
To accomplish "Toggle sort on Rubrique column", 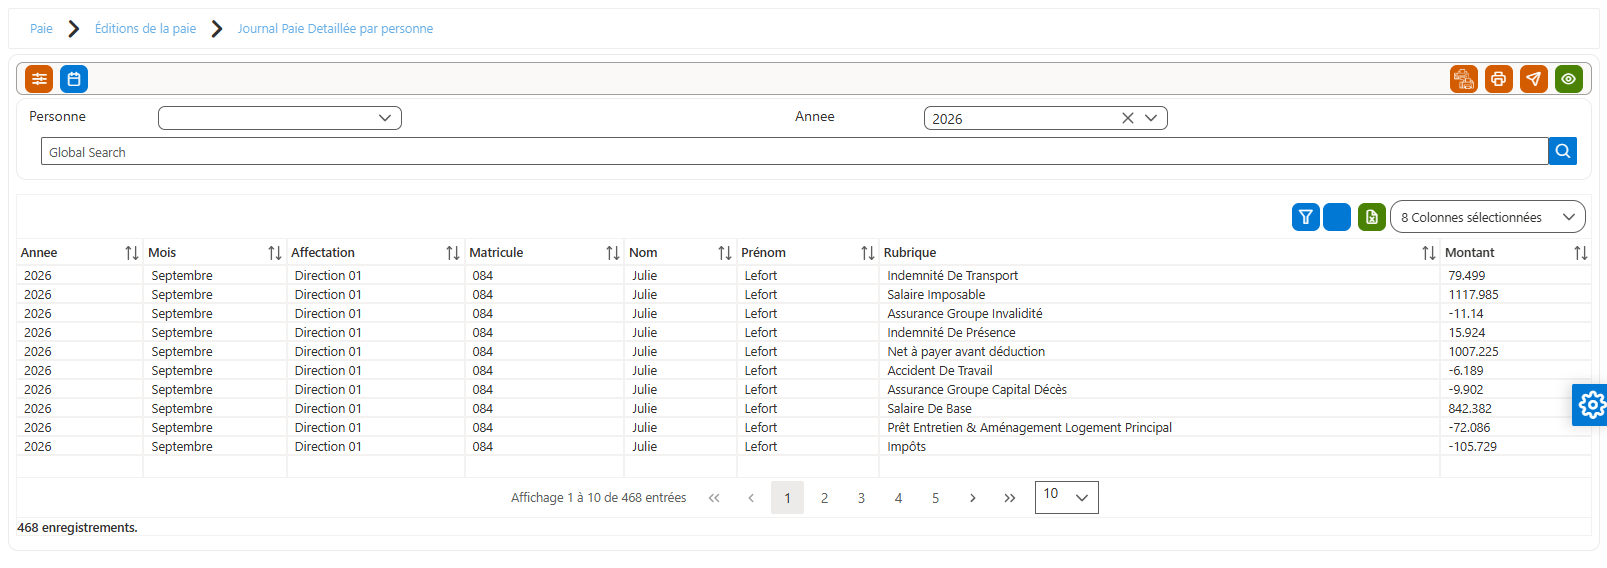I will pyautogui.click(x=1428, y=253).
